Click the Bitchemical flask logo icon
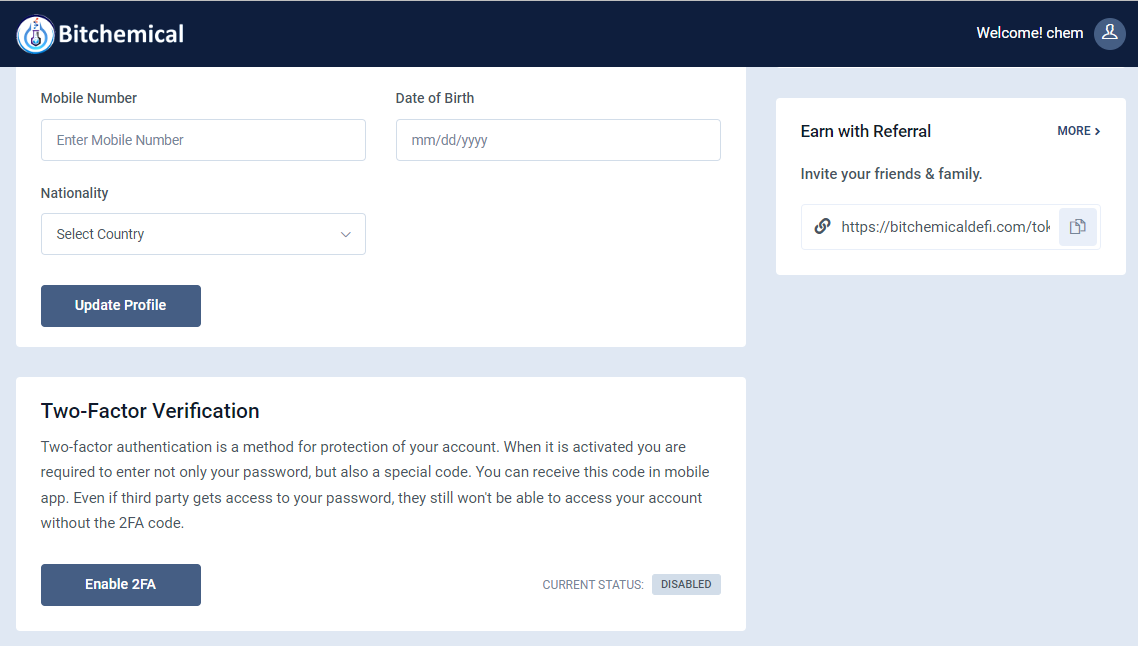Screen dimensions: 1138x646 tap(36, 34)
